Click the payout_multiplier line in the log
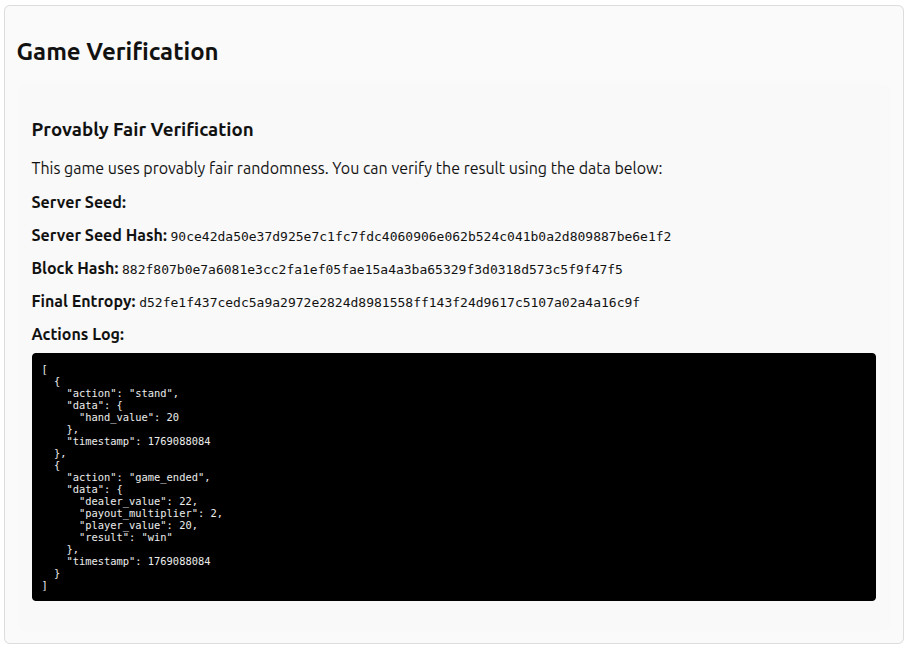 (151, 513)
